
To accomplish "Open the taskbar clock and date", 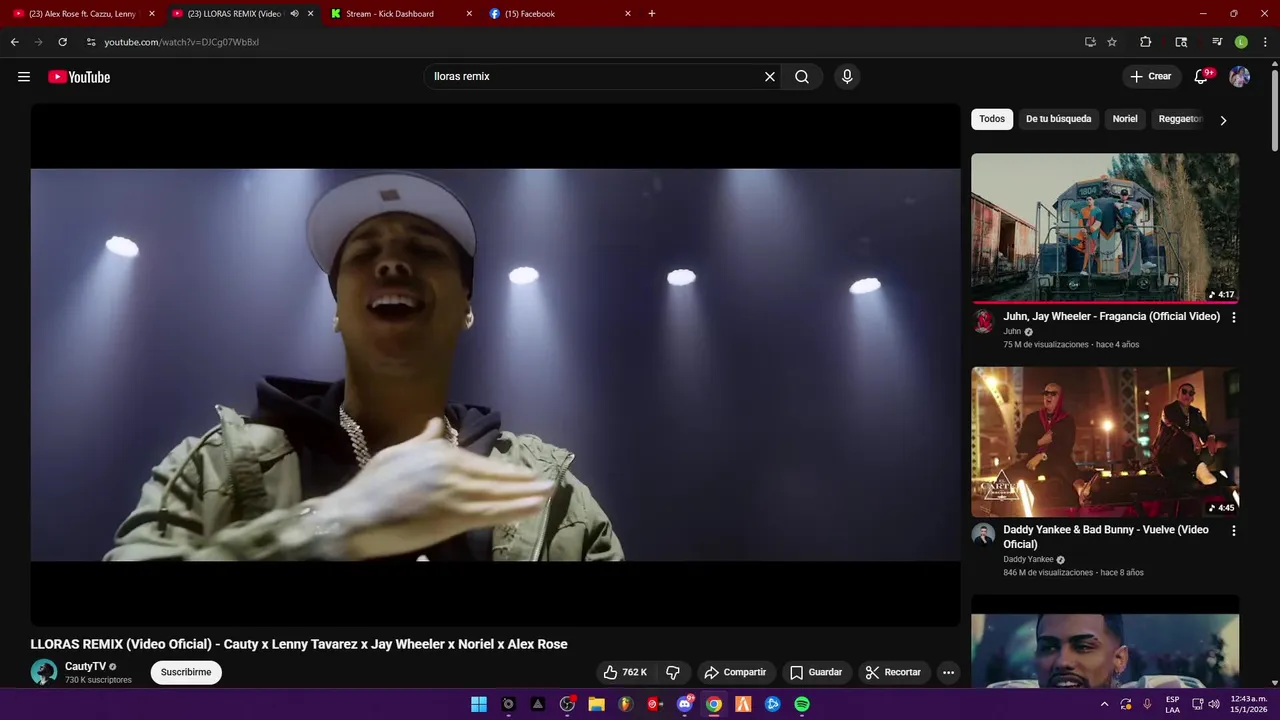I will [x=1248, y=704].
